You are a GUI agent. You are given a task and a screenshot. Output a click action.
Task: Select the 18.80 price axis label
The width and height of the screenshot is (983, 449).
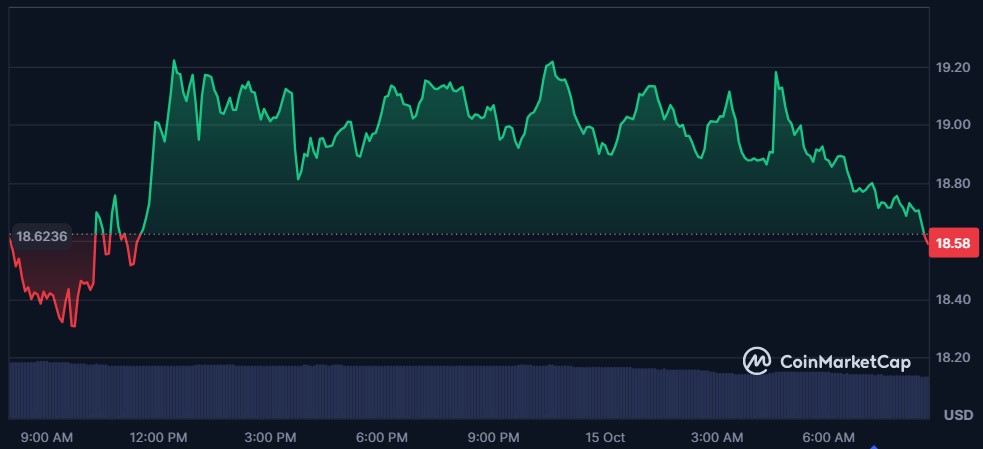951,184
